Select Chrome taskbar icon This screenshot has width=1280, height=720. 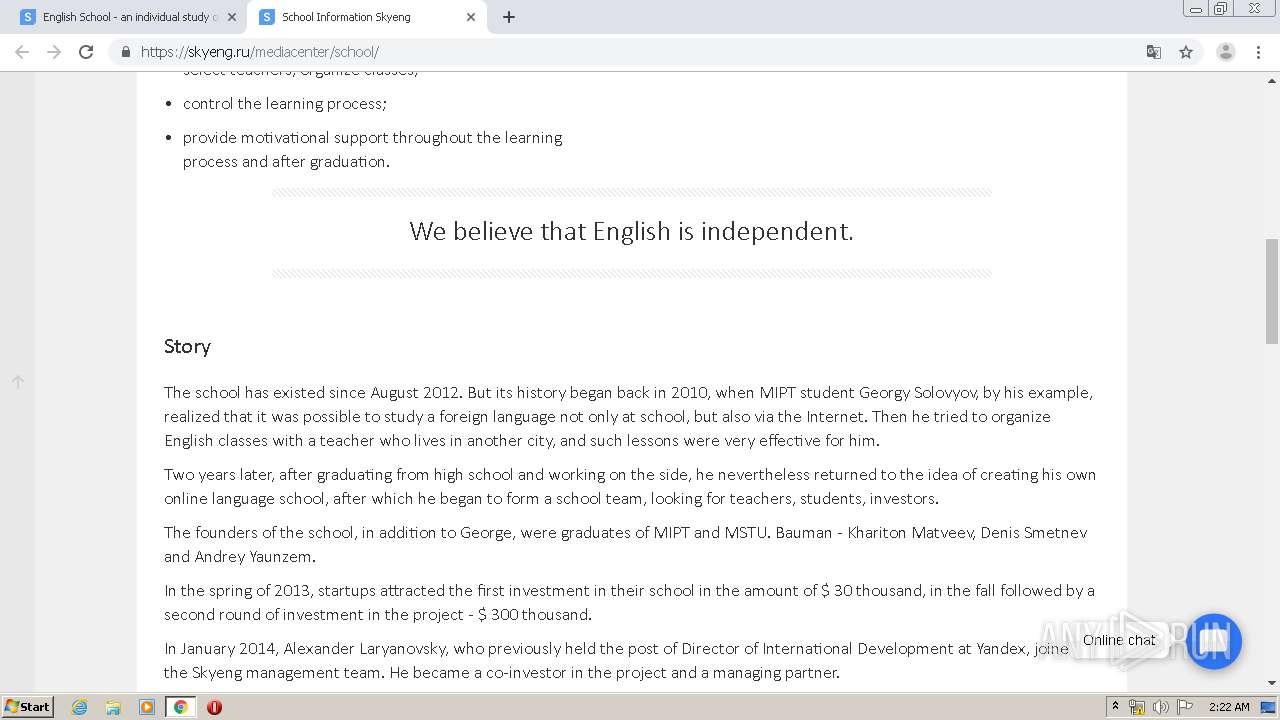(x=181, y=707)
